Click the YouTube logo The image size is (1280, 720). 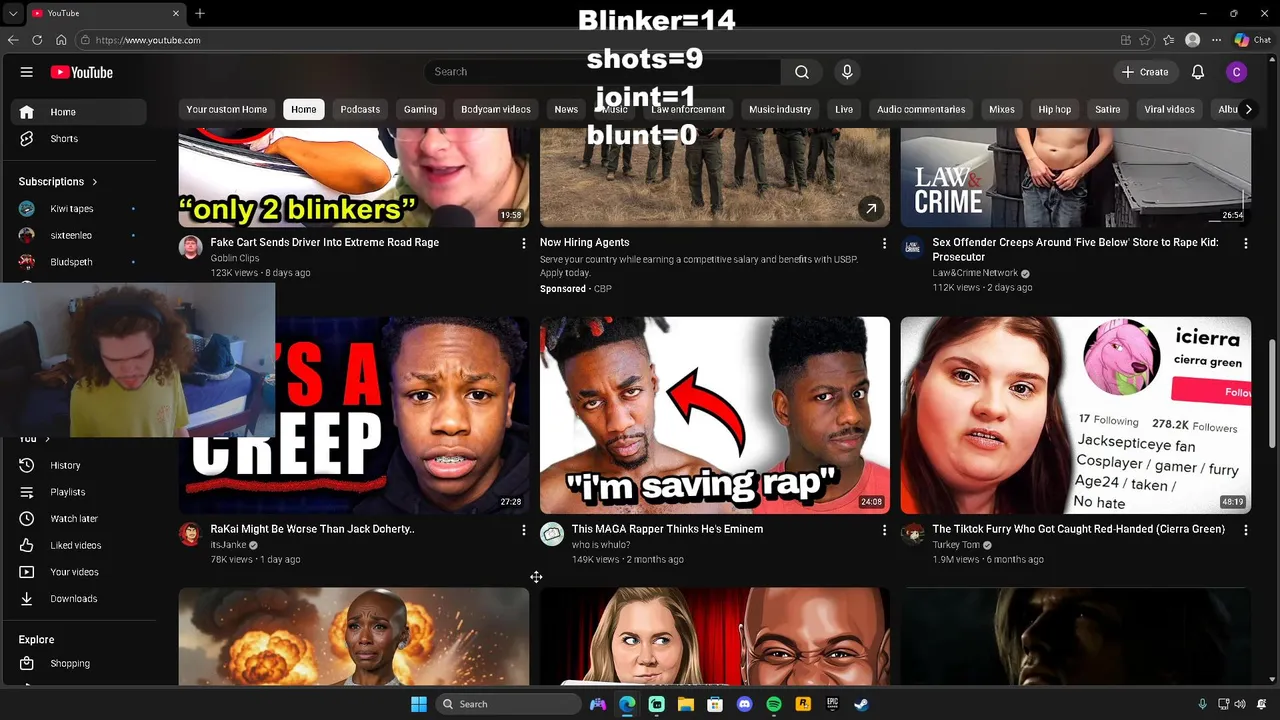81,72
